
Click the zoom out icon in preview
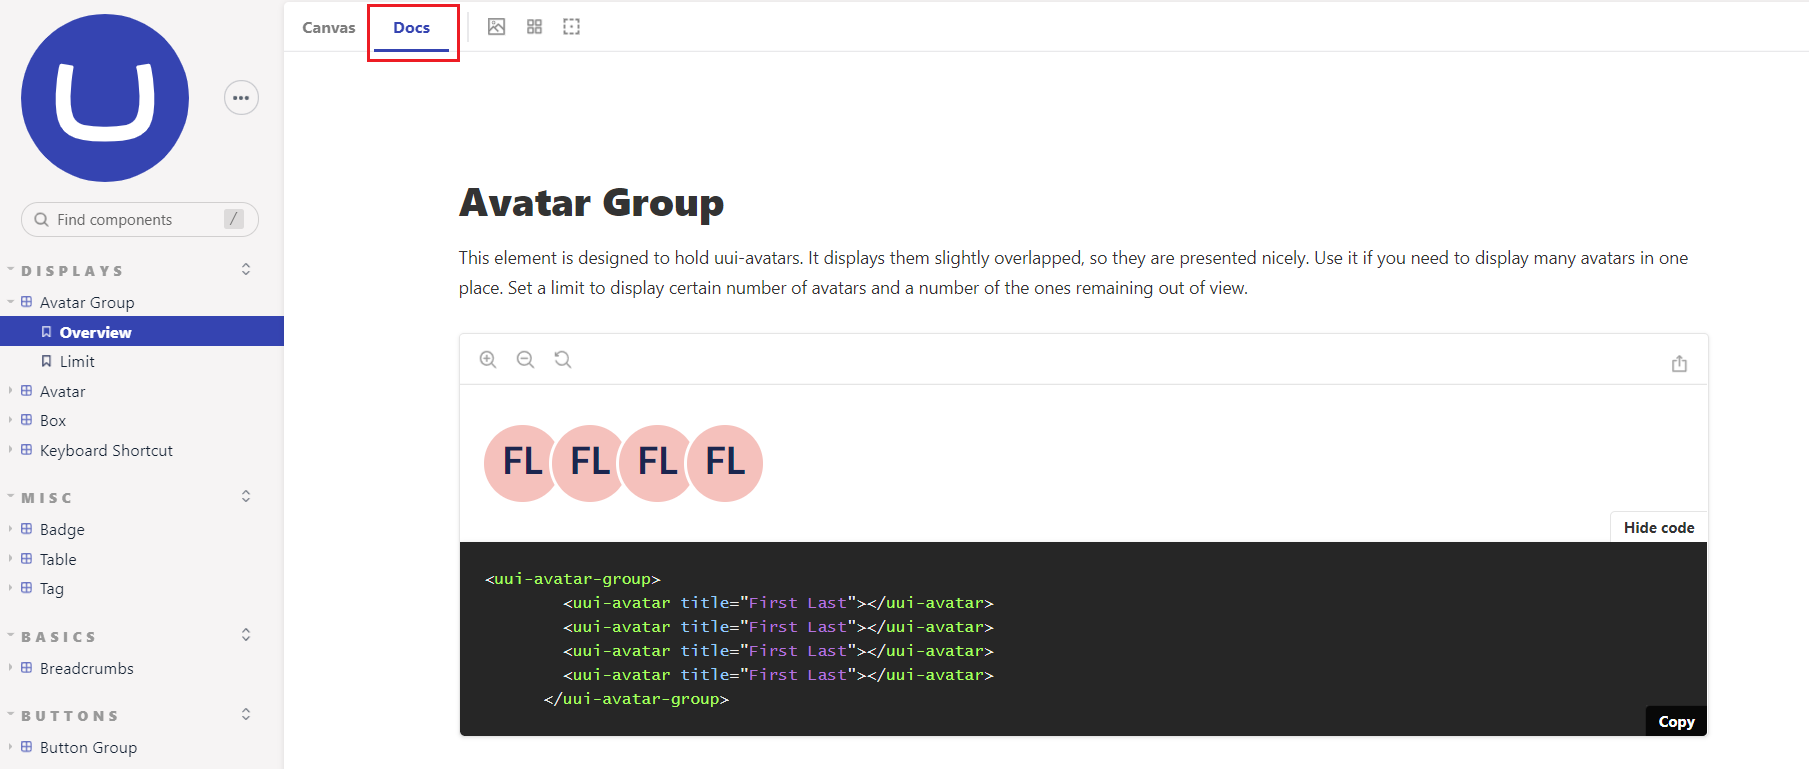pyautogui.click(x=525, y=360)
